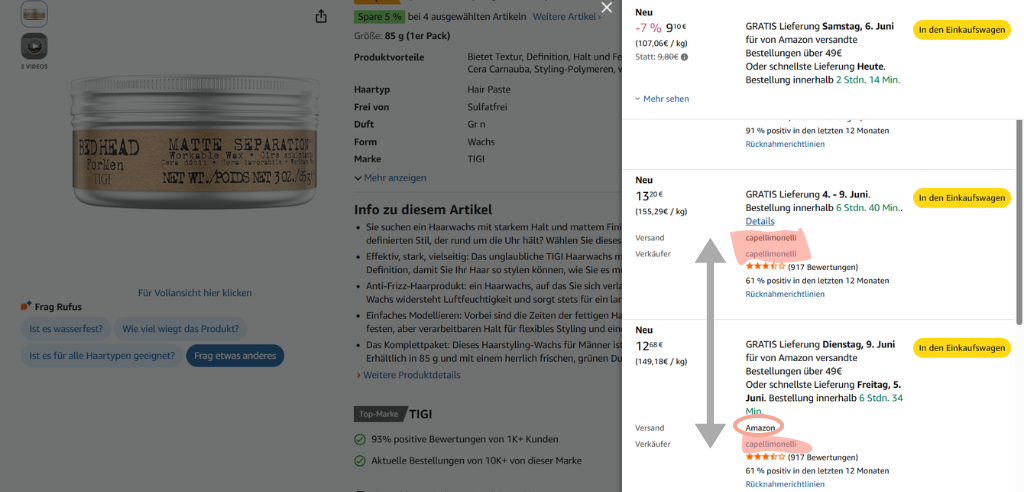This screenshot has width=1024, height=492.
Task: Click the share icon above product image
Action: tap(321, 16)
